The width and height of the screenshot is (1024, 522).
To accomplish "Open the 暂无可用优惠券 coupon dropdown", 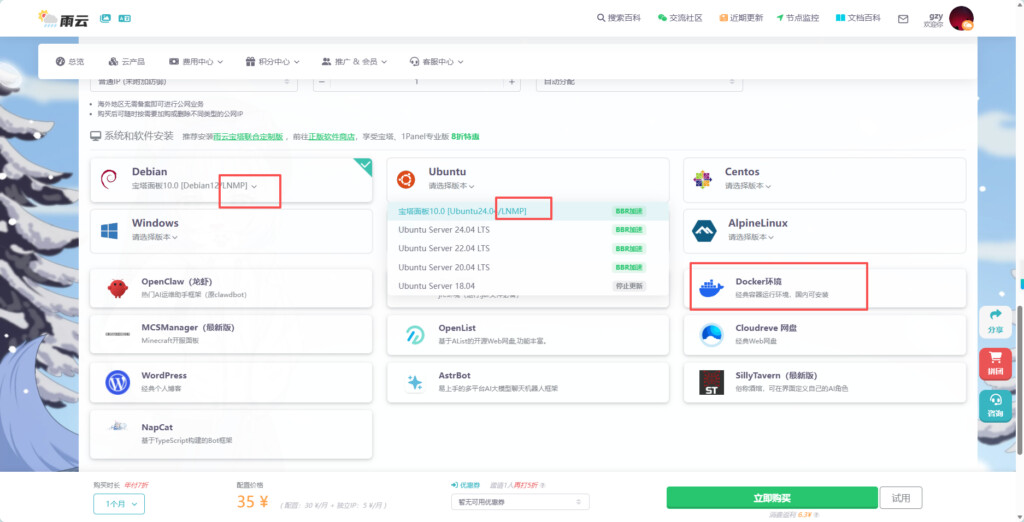I will pyautogui.click(x=520, y=502).
